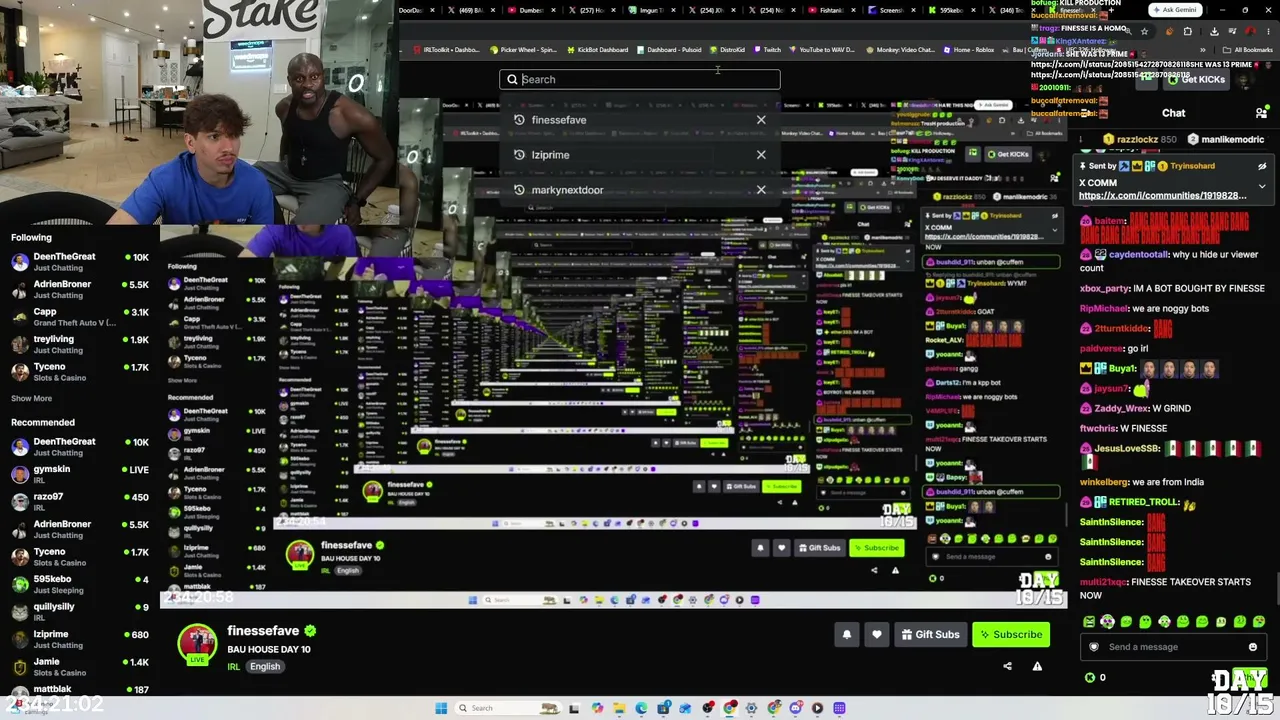Enable notifications with the bell icon

coord(847,634)
